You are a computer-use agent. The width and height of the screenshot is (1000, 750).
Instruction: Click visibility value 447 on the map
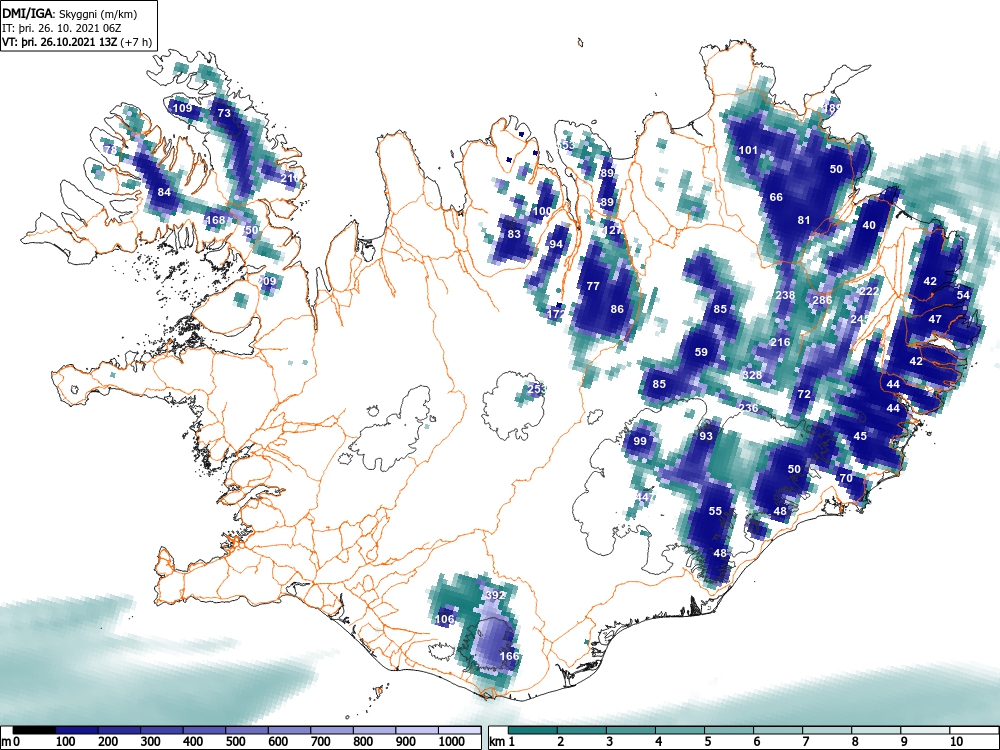coord(643,497)
